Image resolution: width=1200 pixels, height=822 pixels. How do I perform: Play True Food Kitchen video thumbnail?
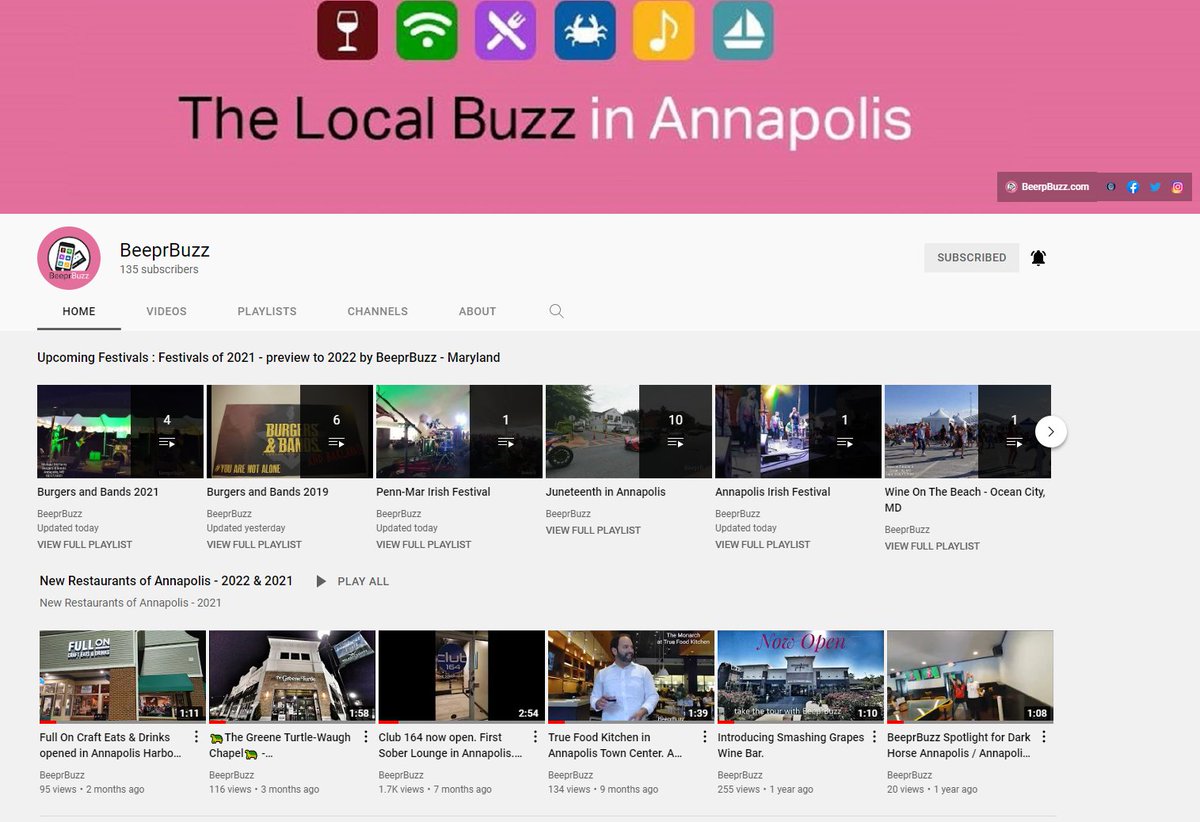coord(631,677)
